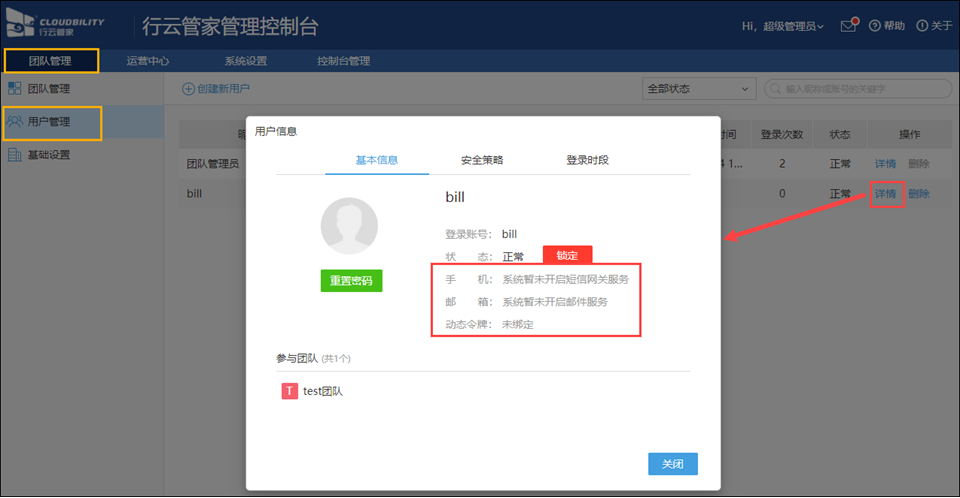Click the 用户管理 sidebar users icon
Image resolution: width=960 pixels, height=498 pixels.
click(x=15, y=122)
